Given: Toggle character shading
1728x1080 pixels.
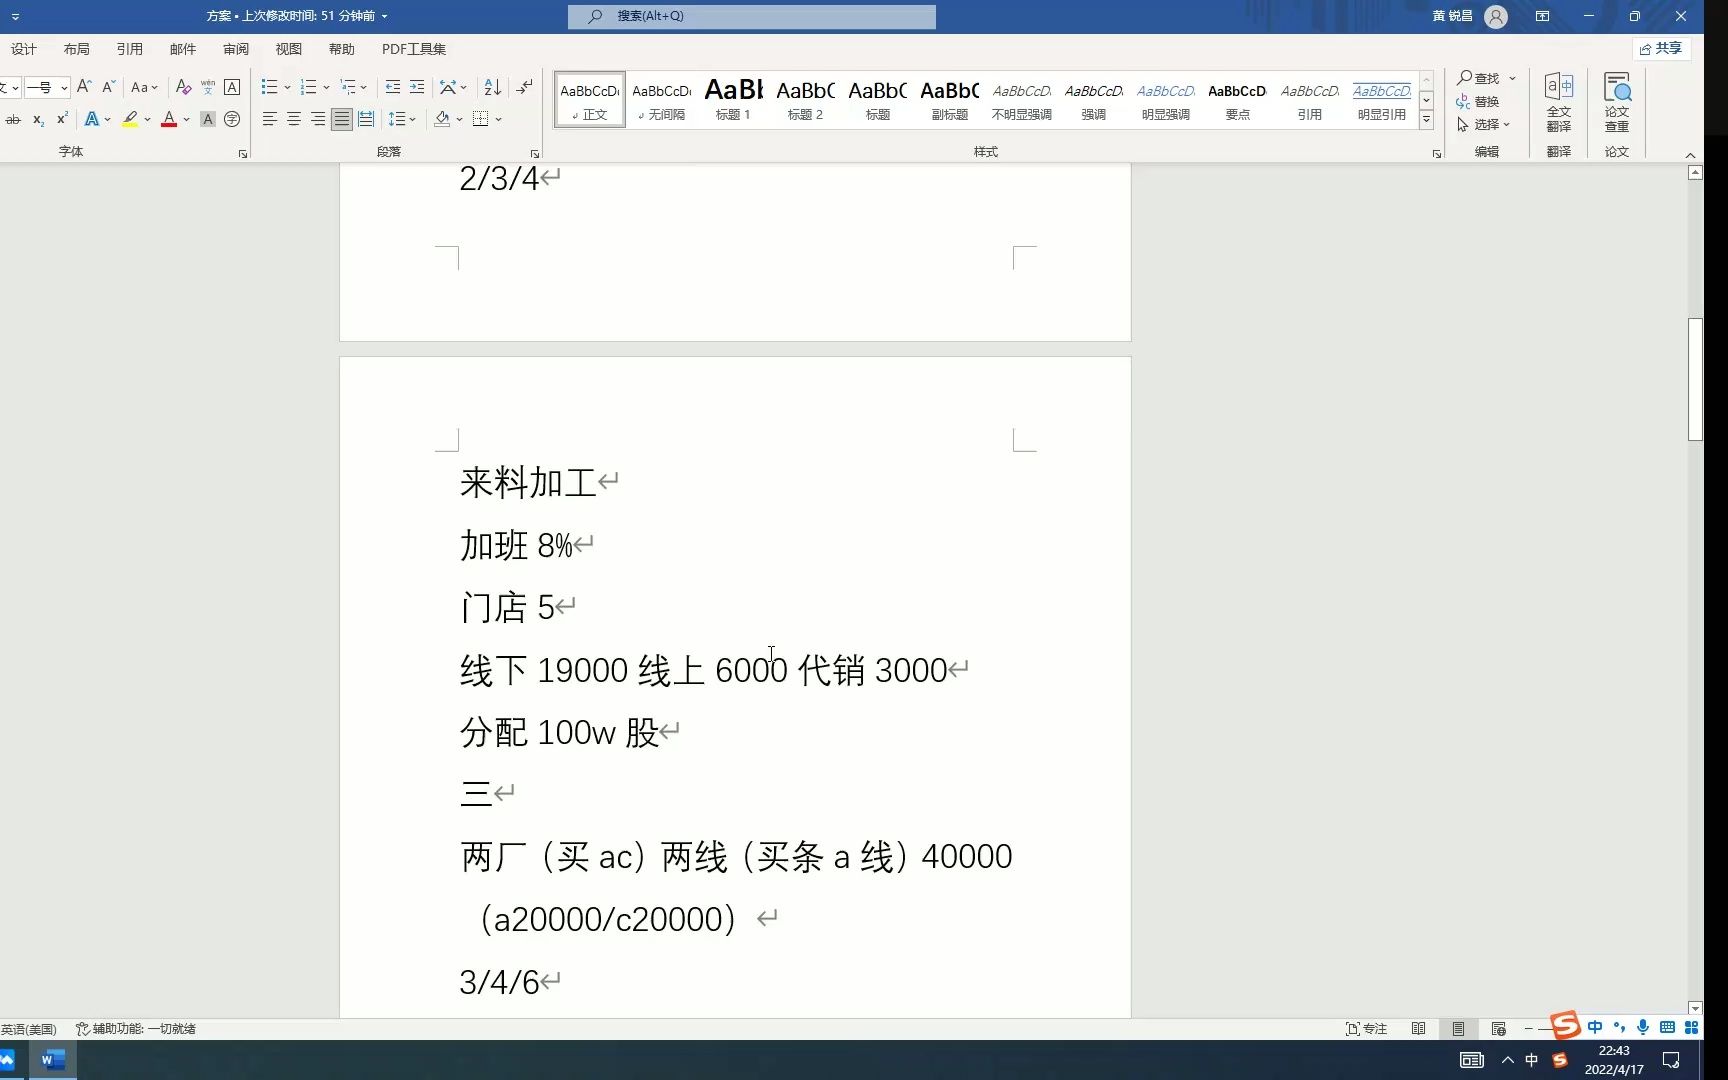Looking at the screenshot, I should click(208, 119).
